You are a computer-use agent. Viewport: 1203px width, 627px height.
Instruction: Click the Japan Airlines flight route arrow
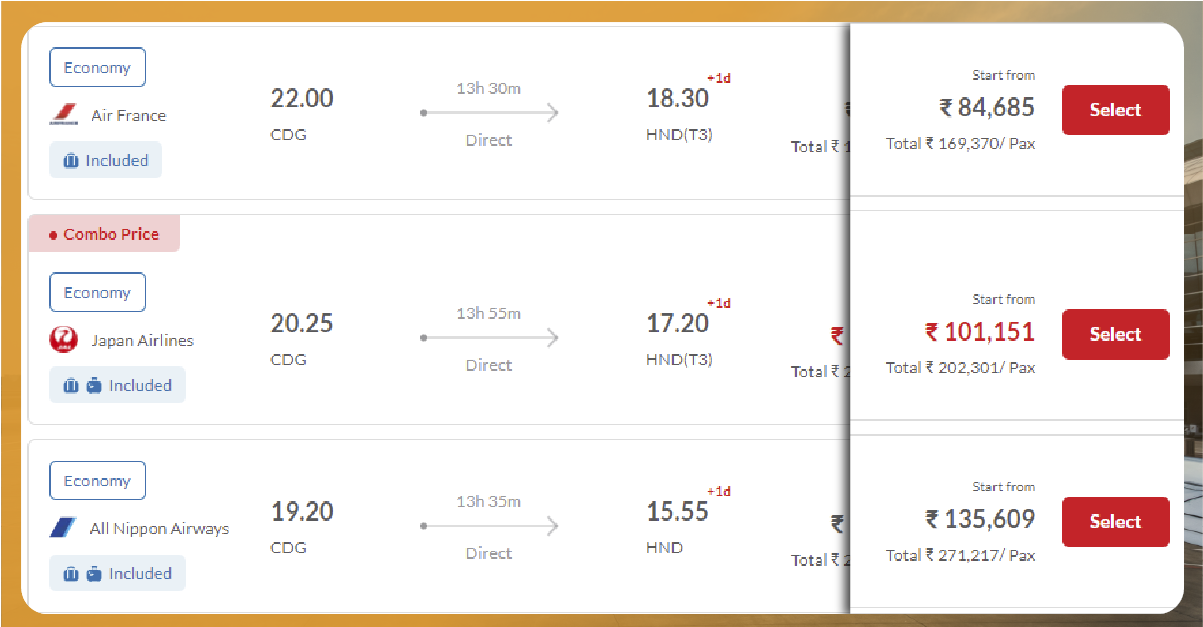click(x=489, y=338)
